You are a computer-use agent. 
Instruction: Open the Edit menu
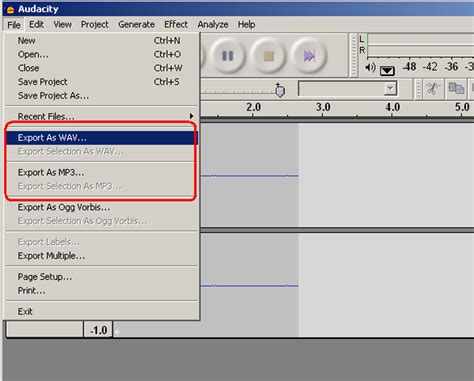pos(36,24)
